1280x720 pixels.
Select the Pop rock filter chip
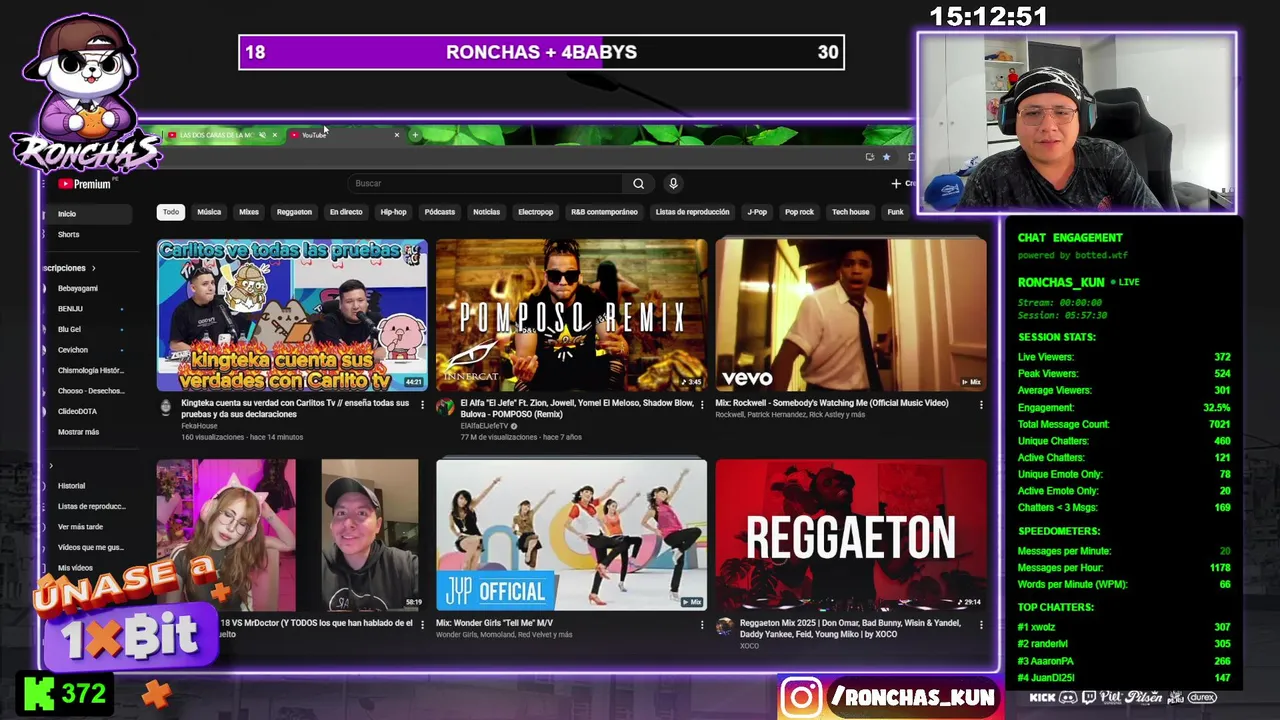(x=799, y=212)
